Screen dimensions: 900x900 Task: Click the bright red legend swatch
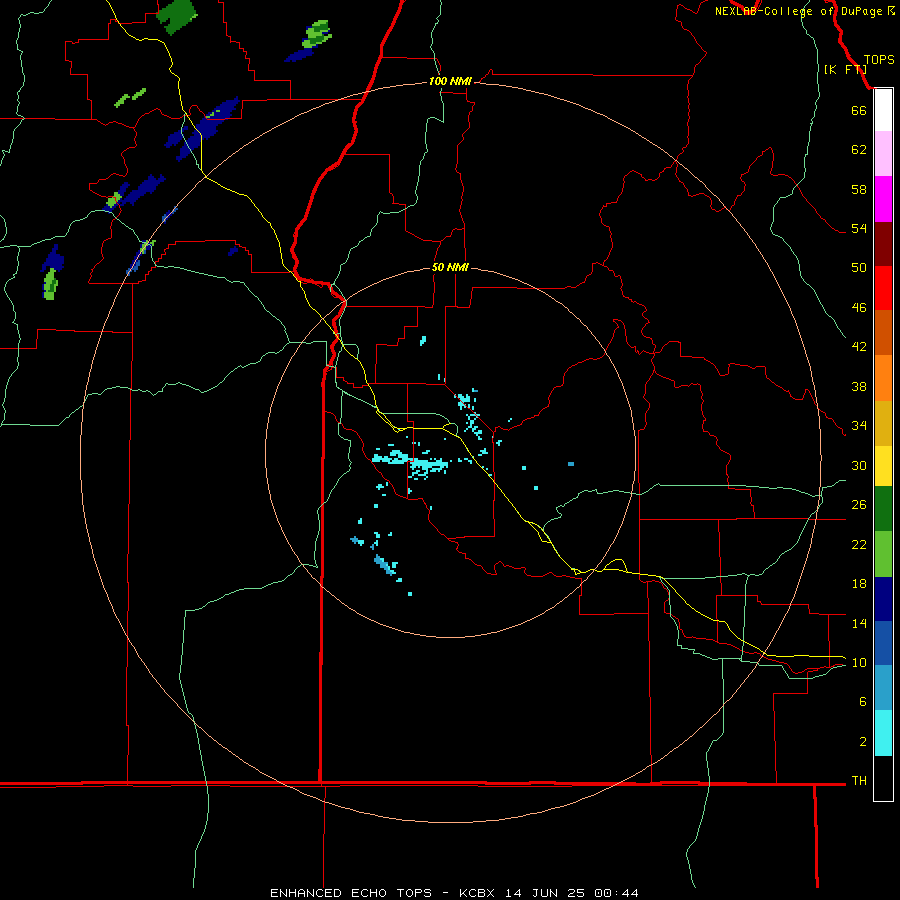pos(883,288)
